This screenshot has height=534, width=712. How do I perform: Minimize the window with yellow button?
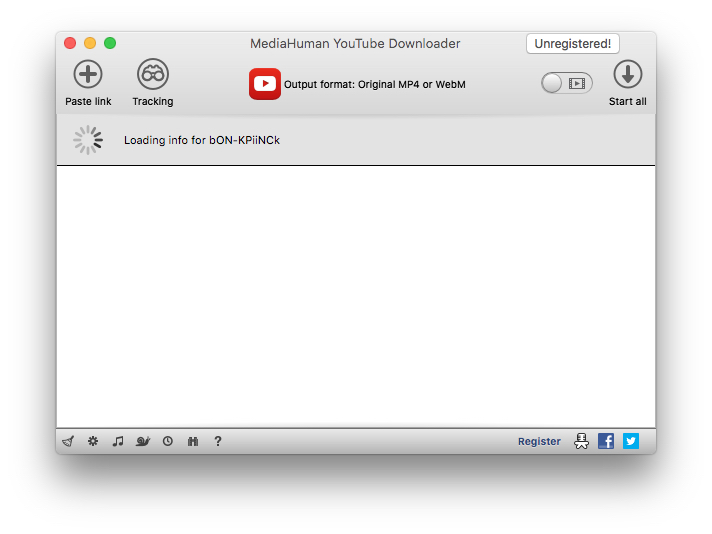(90, 43)
